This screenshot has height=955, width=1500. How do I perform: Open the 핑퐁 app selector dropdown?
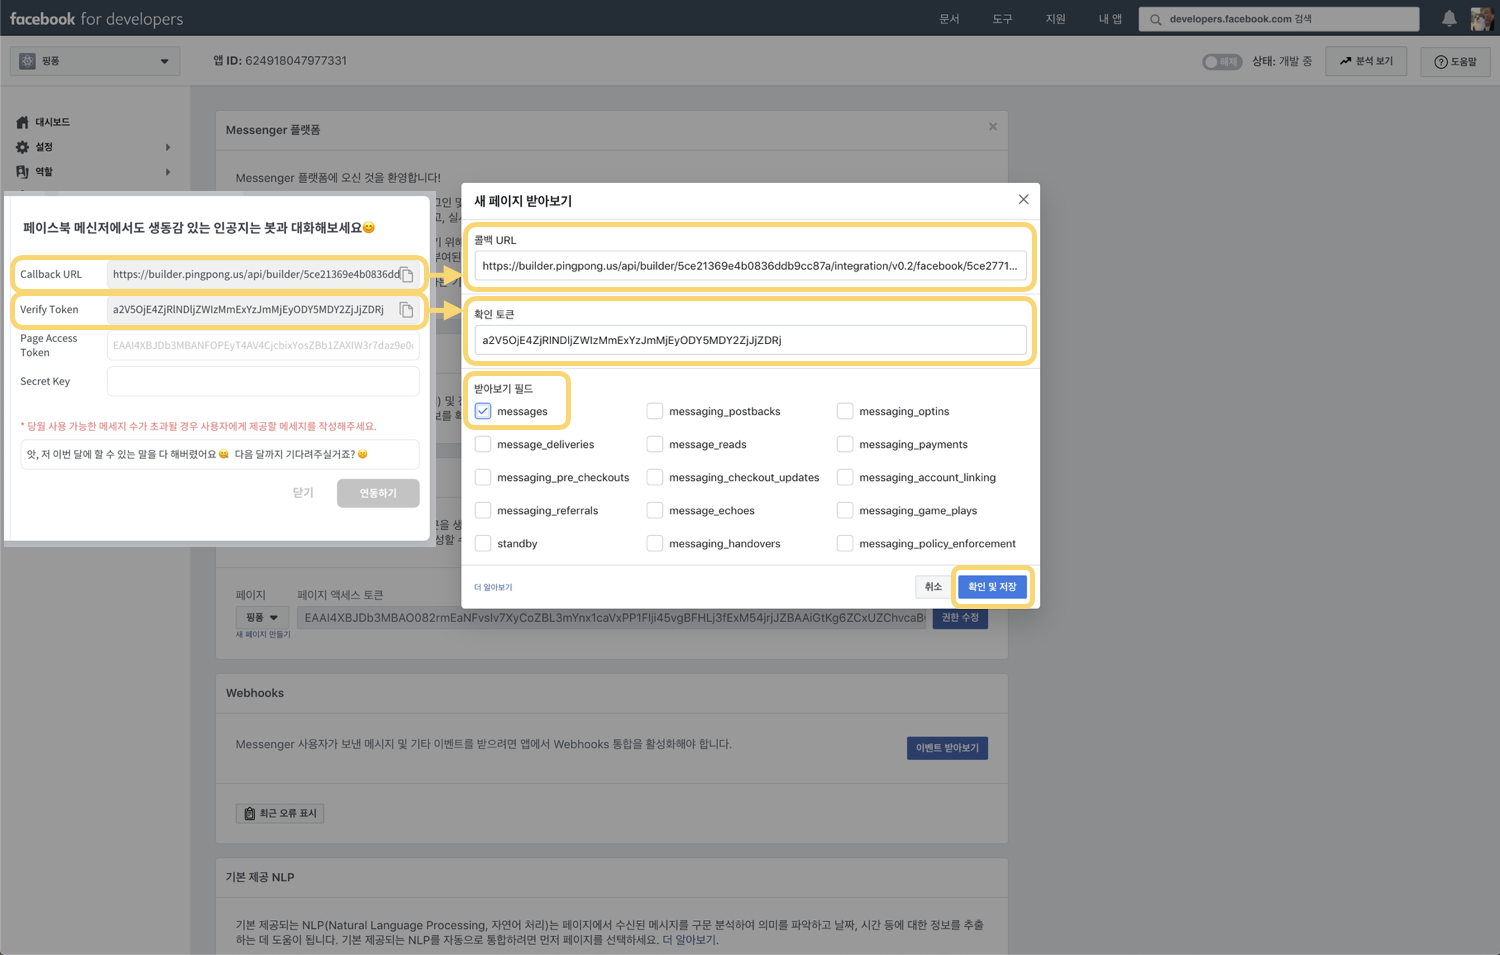(95, 61)
